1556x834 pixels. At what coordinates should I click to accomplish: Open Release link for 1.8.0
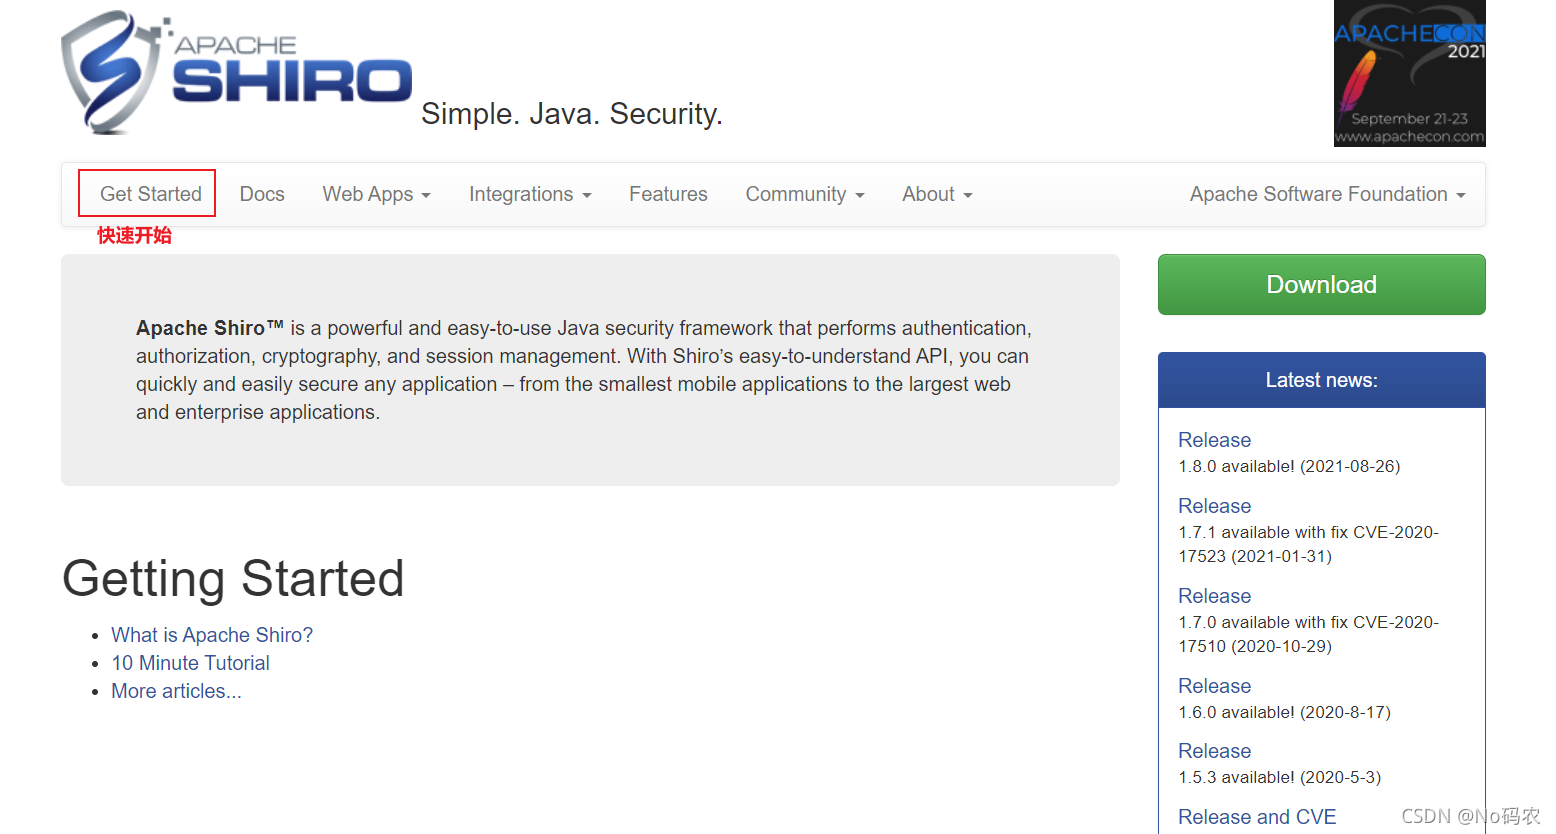tap(1214, 440)
